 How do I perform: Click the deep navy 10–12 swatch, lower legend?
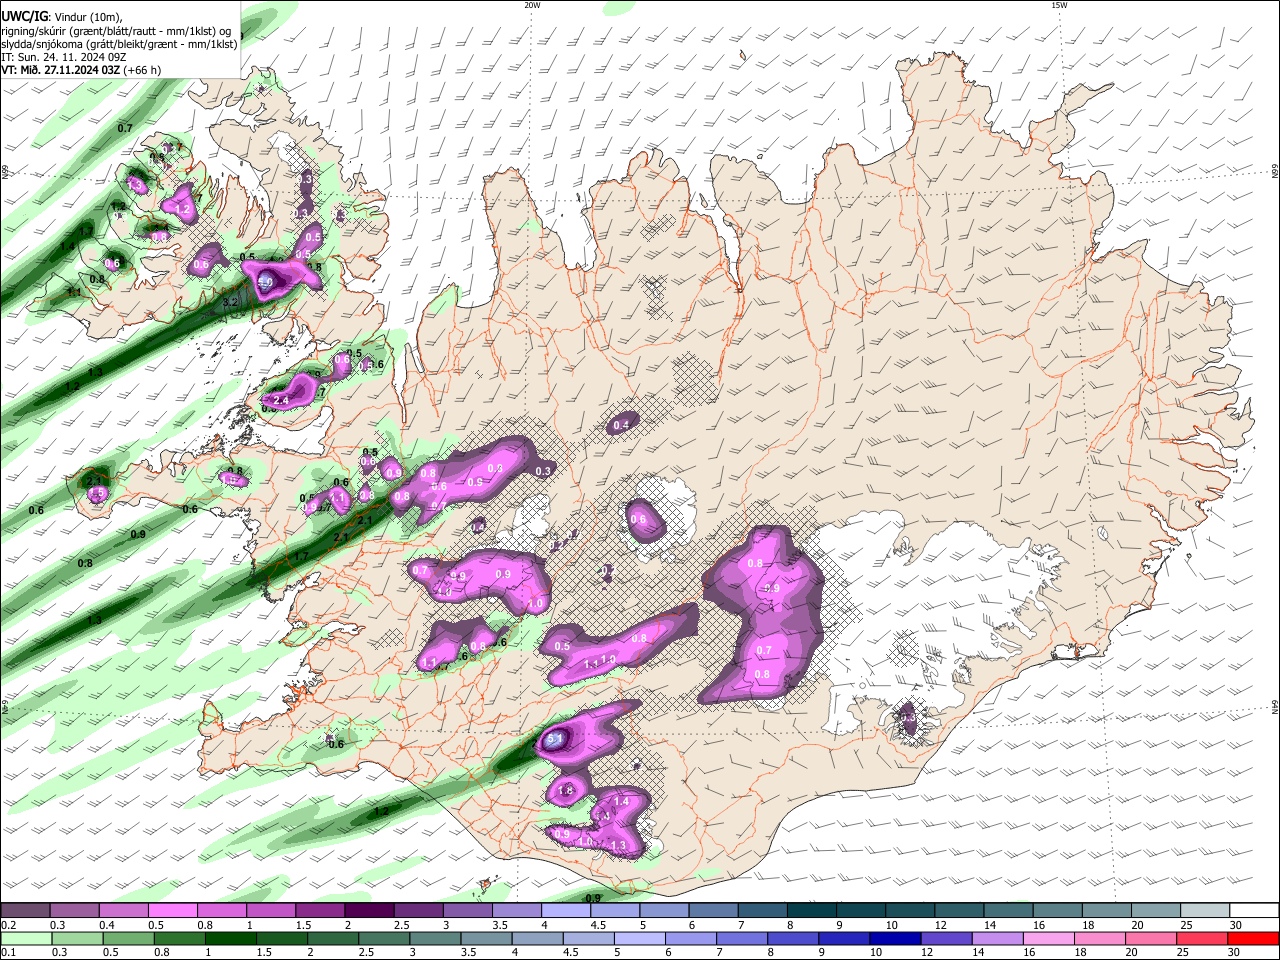tap(893, 939)
